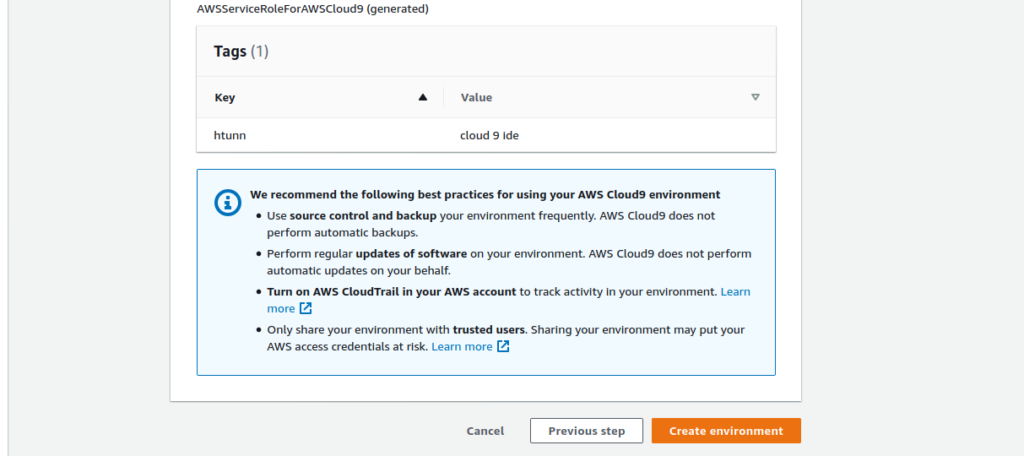Click the info icon in best practices box
Screen dimensions: 1024x456
pos(227,203)
